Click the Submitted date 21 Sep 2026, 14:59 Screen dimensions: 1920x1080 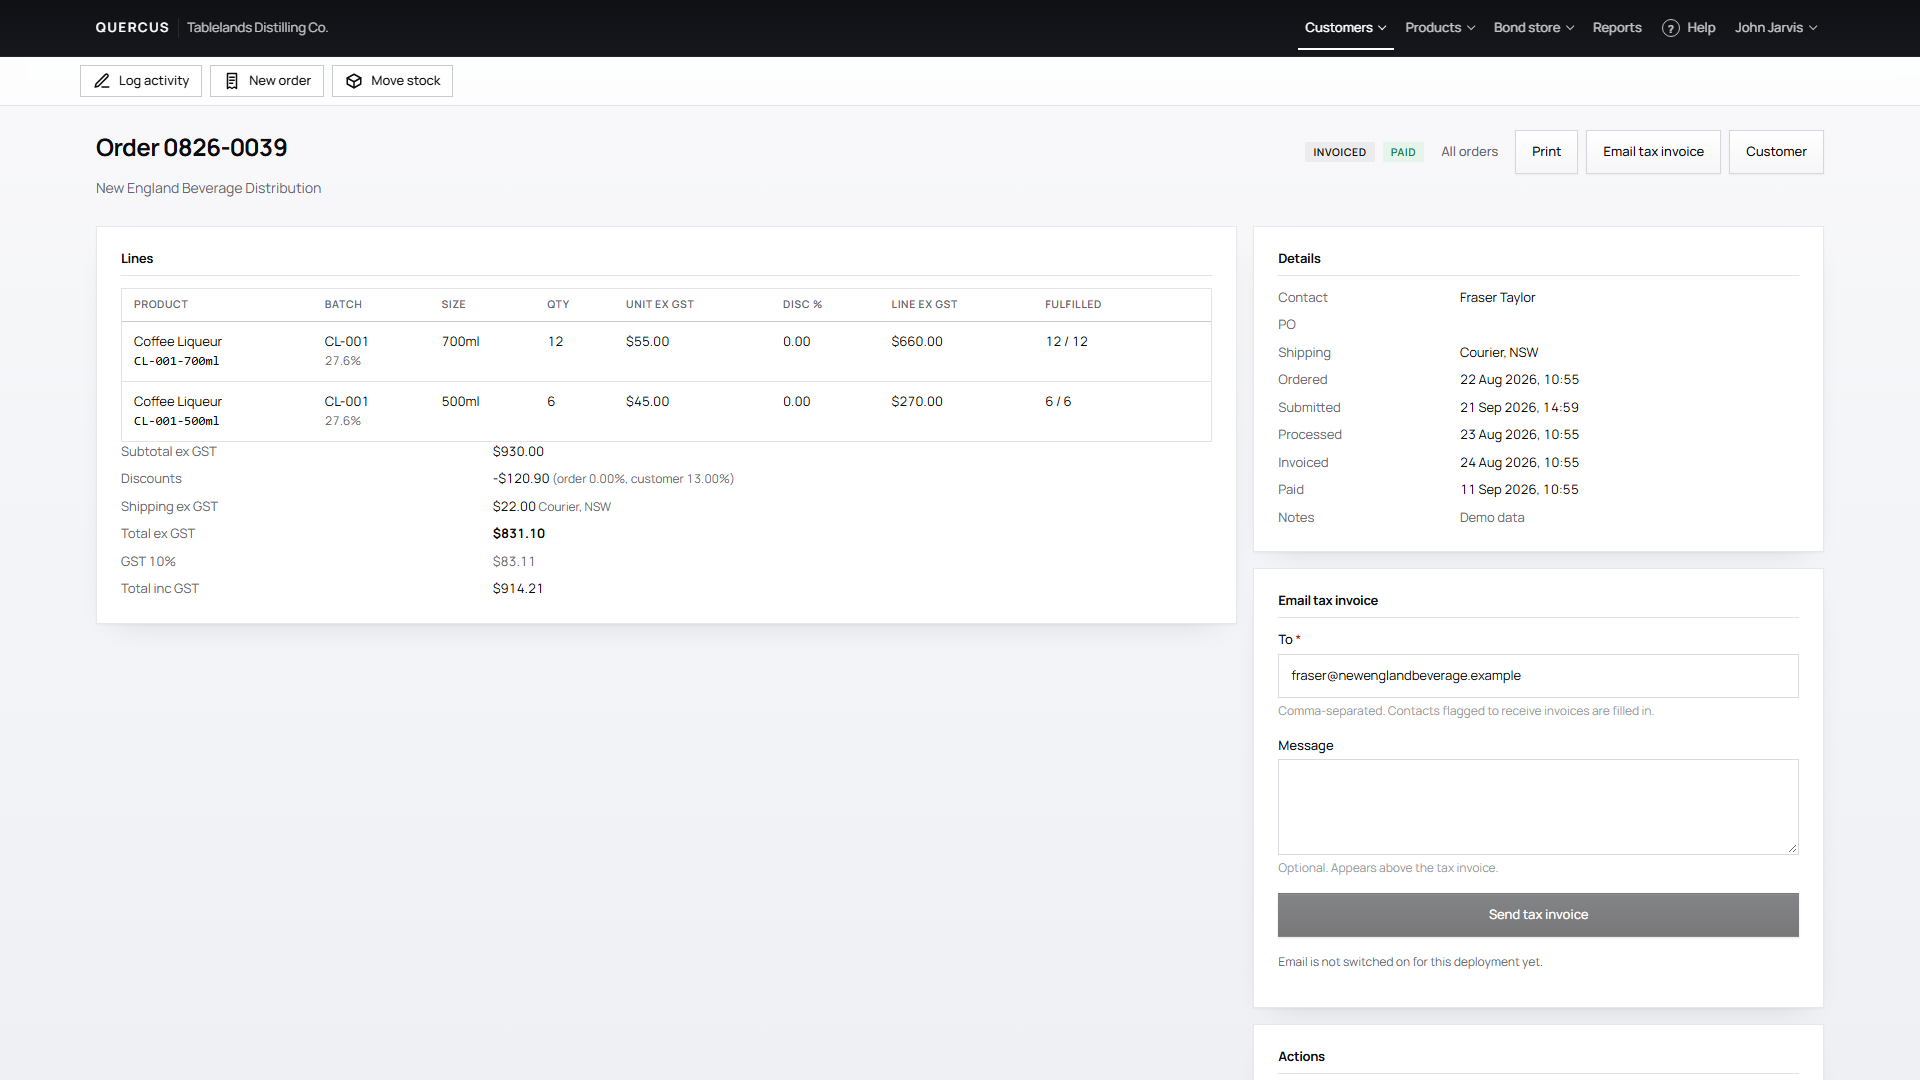(1519, 408)
